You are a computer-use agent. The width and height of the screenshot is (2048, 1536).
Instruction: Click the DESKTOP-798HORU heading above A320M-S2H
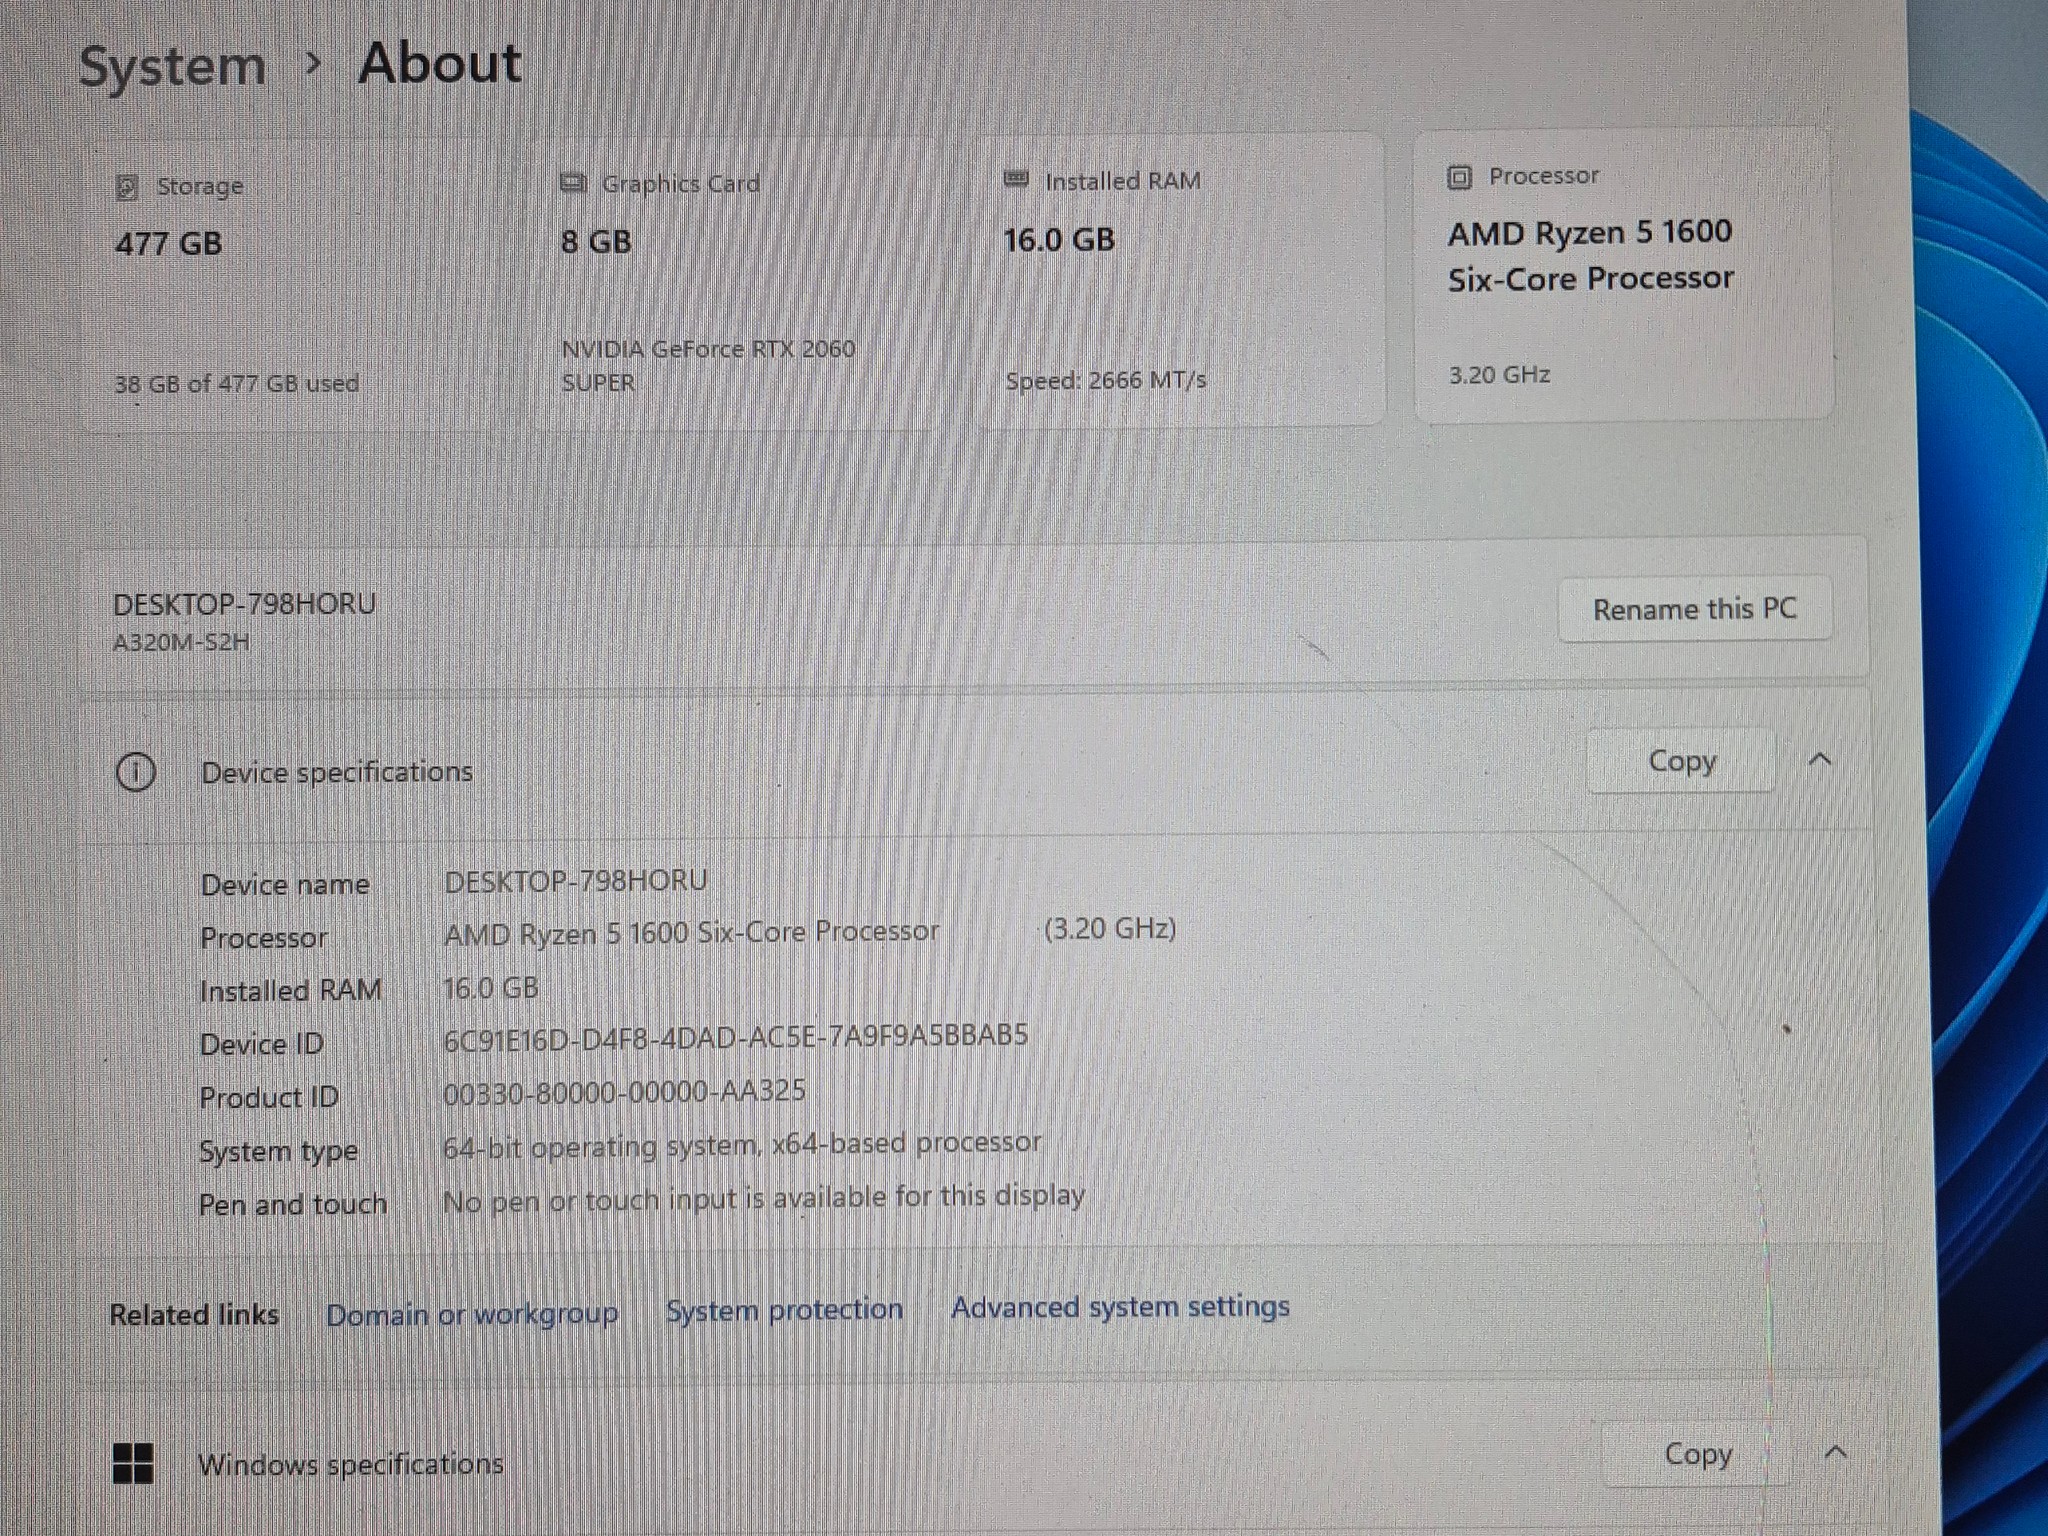click(x=244, y=605)
